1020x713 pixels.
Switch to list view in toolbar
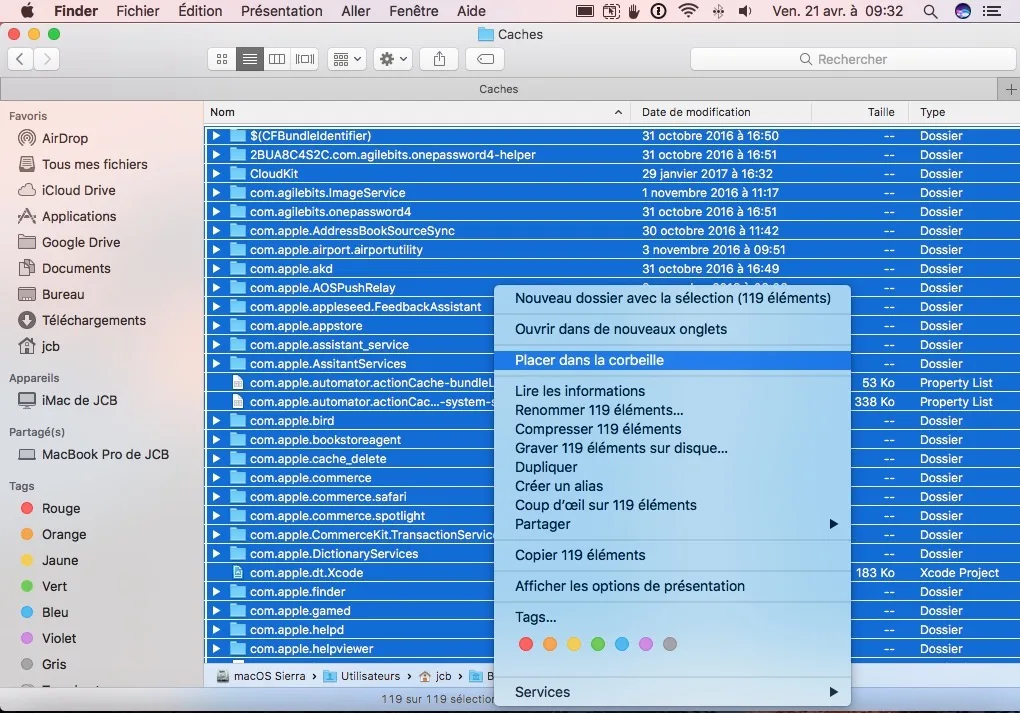click(250, 59)
